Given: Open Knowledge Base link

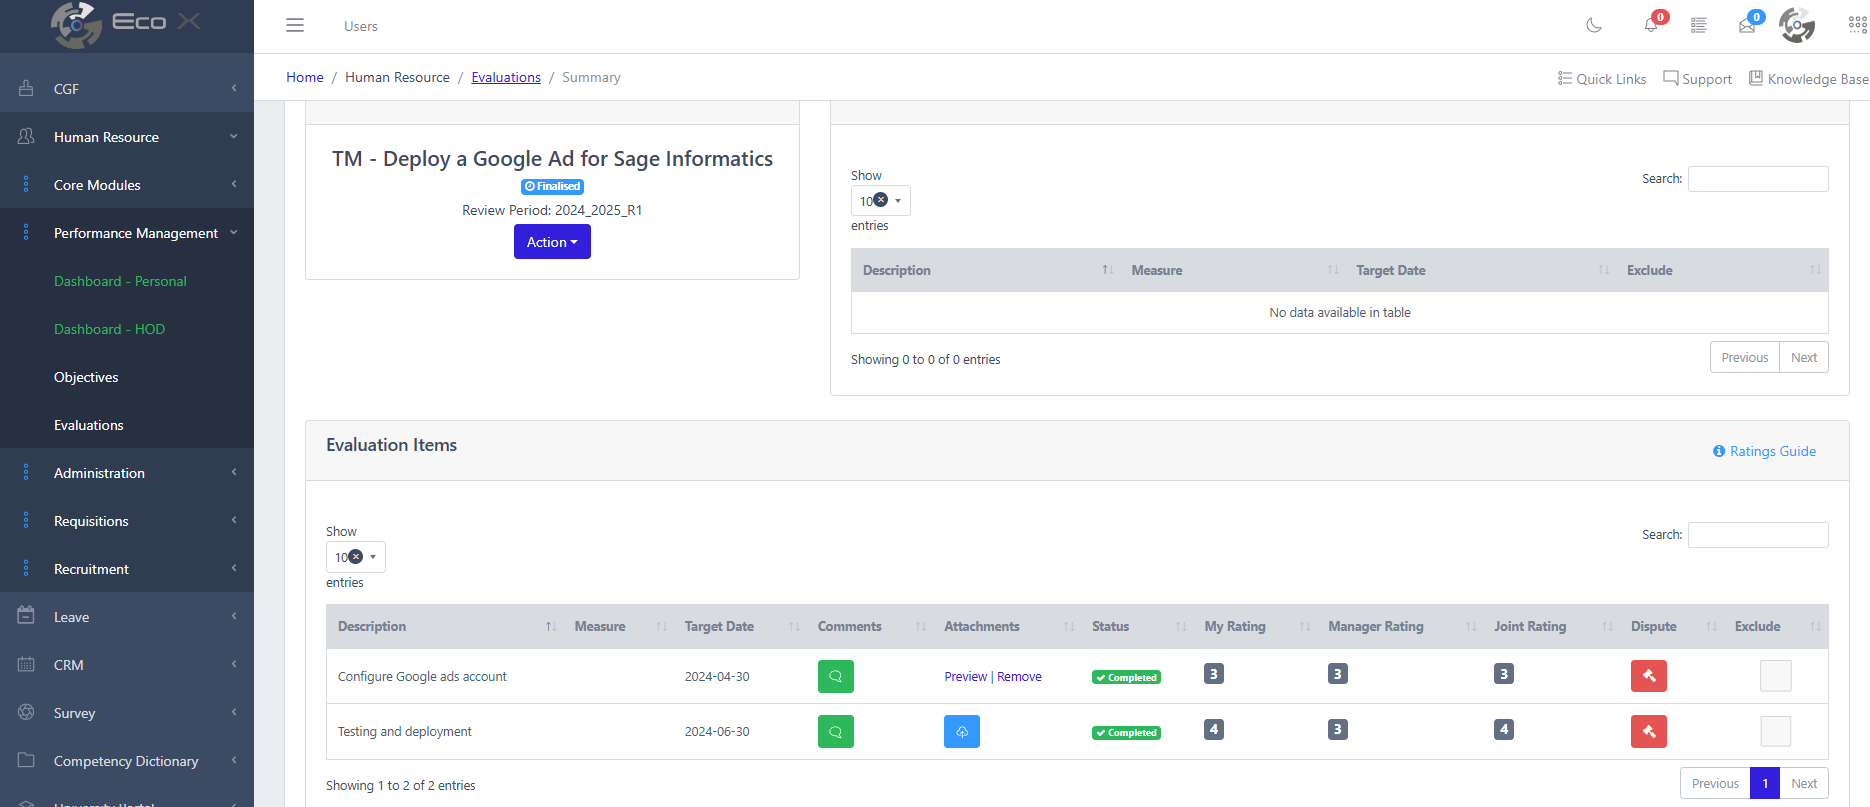Looking at the screenshot, I should tap(1808, 79).
